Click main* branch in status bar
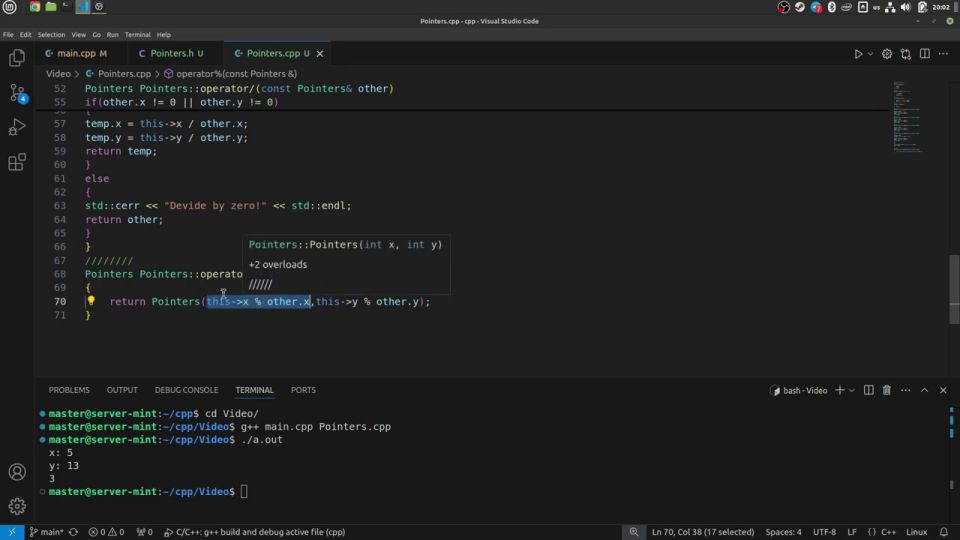 (x=47, y=532)
